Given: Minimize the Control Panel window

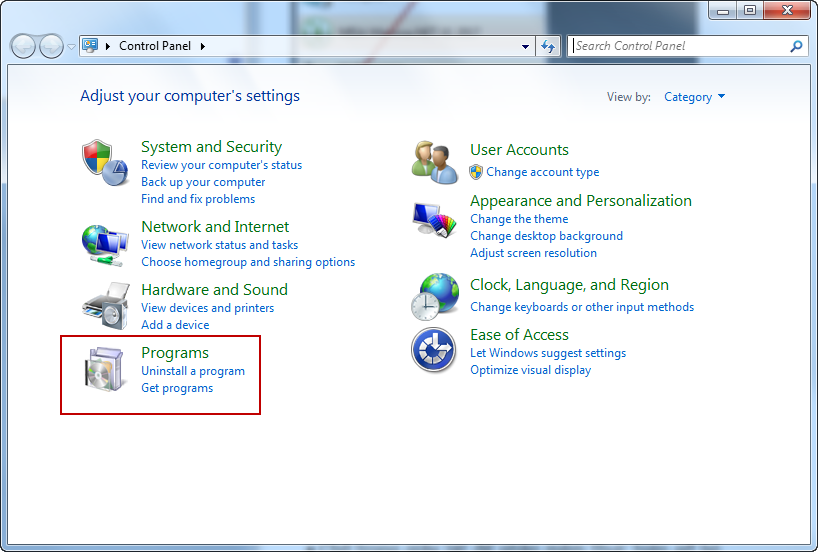Looking at the screenshot, I should point(723,10).
